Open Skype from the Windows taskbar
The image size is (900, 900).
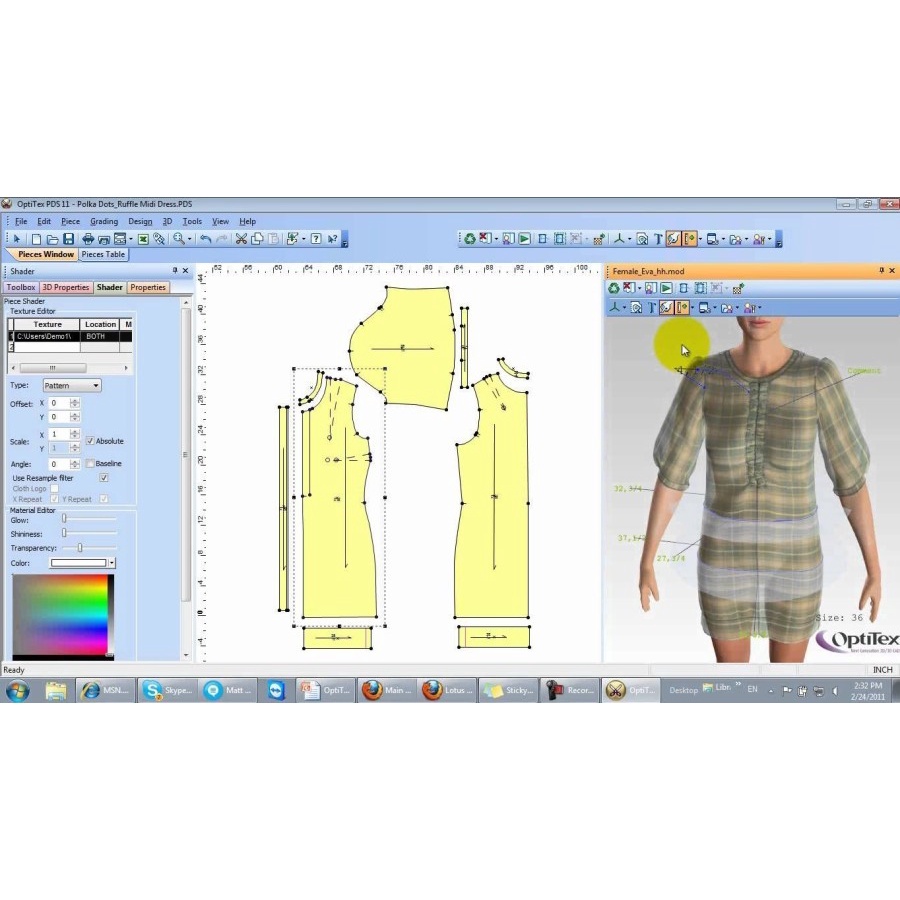(168, 690)
